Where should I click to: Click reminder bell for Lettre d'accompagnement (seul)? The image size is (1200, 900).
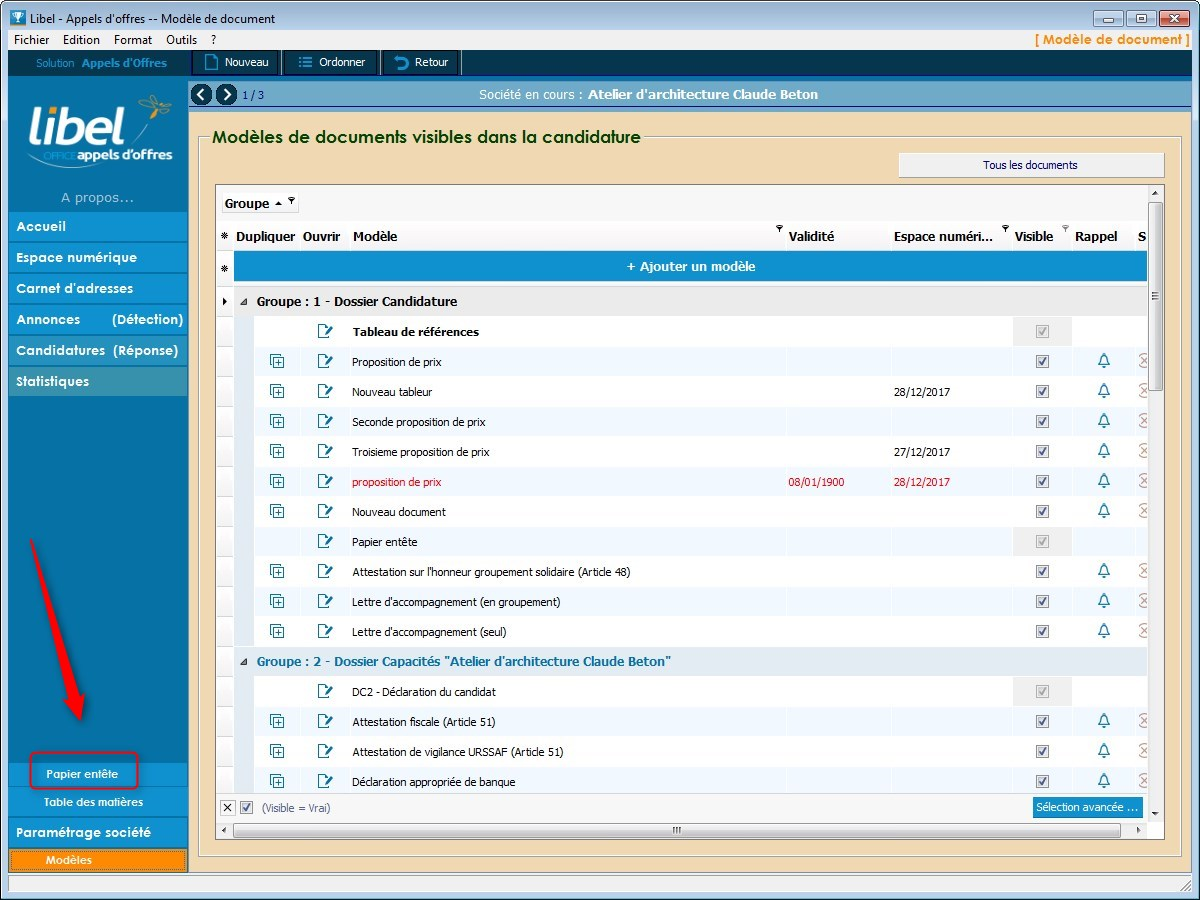(x=1104, y=631)
